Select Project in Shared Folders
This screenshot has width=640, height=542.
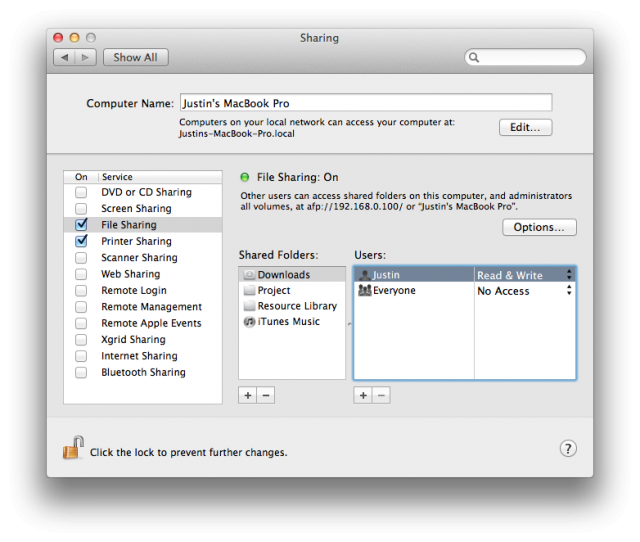[292, 291]
